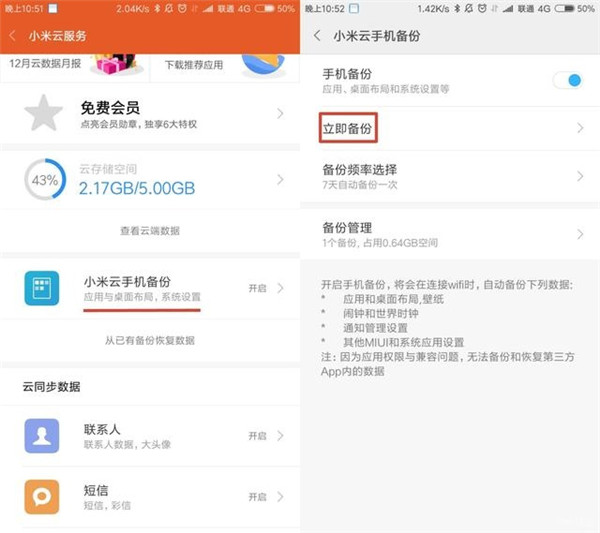Tap 7天自动备份一次 subtitle
Screen dimensions: 600x533
[x=360, y=185]
